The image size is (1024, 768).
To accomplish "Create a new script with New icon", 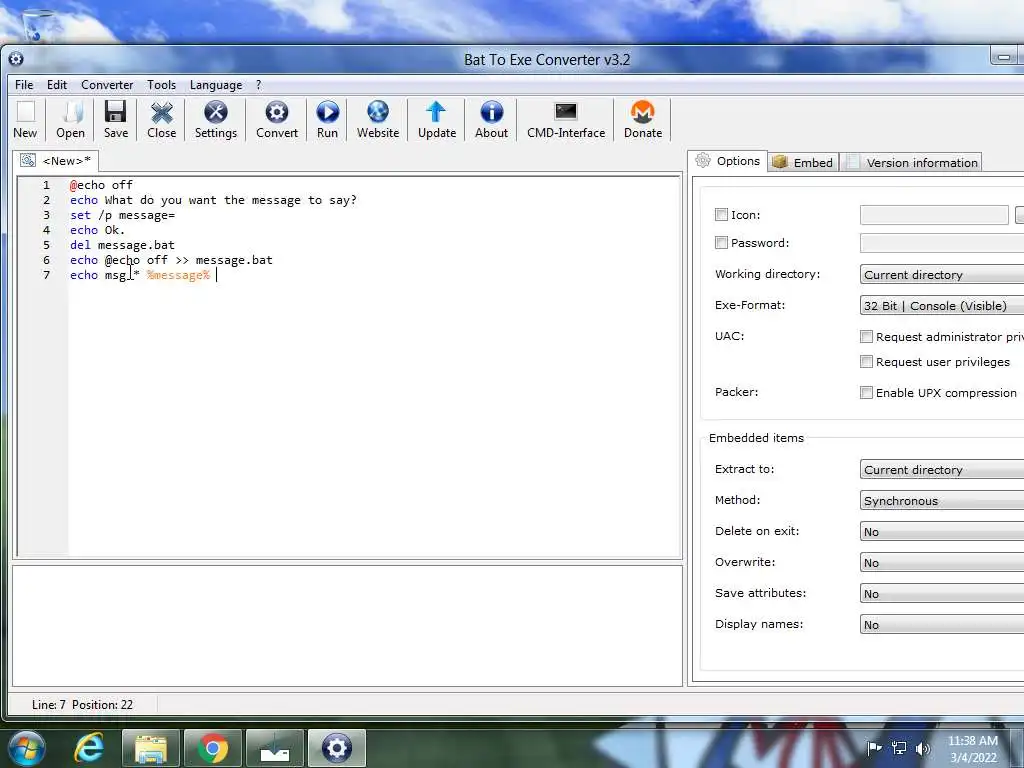I will click(x=25, y=120).
